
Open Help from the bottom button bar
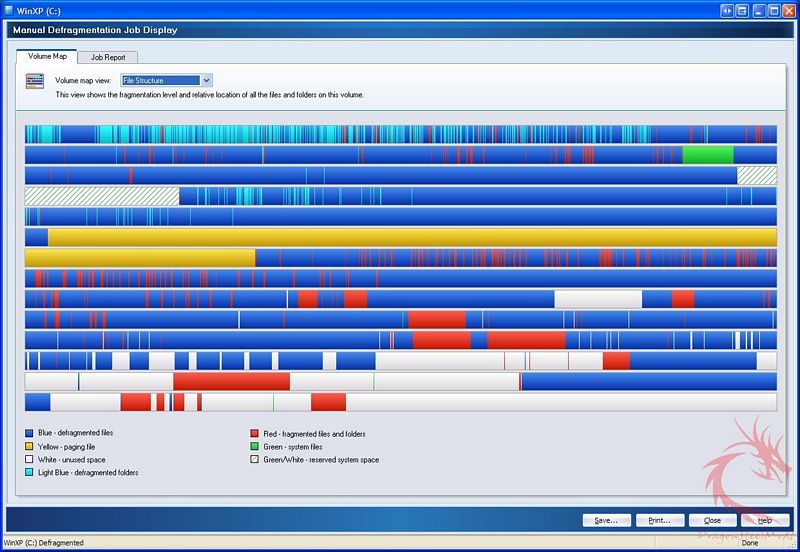(x=764, y=520)
